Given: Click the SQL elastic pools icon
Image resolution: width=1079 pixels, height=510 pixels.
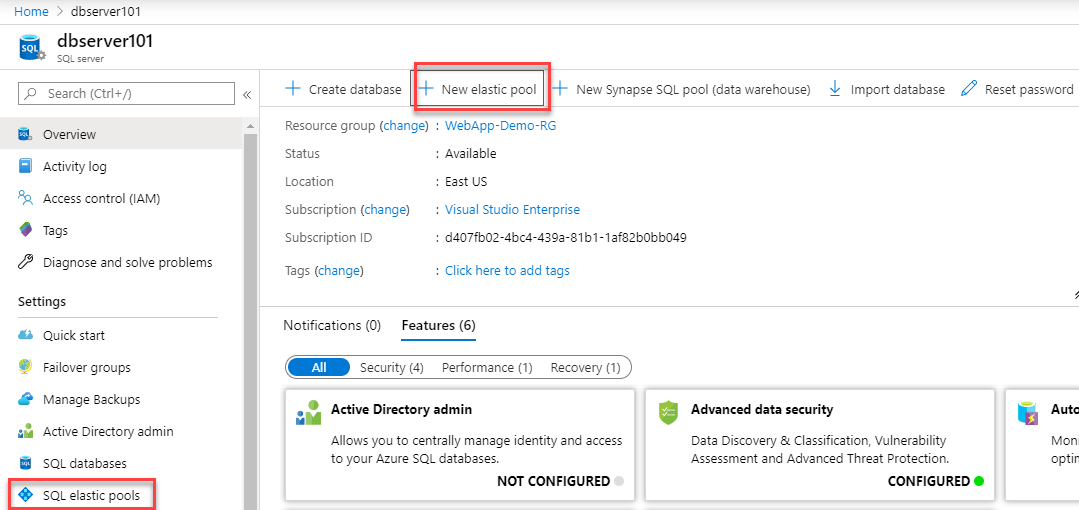Looking at the screenshot, I should tap(25, 496).
